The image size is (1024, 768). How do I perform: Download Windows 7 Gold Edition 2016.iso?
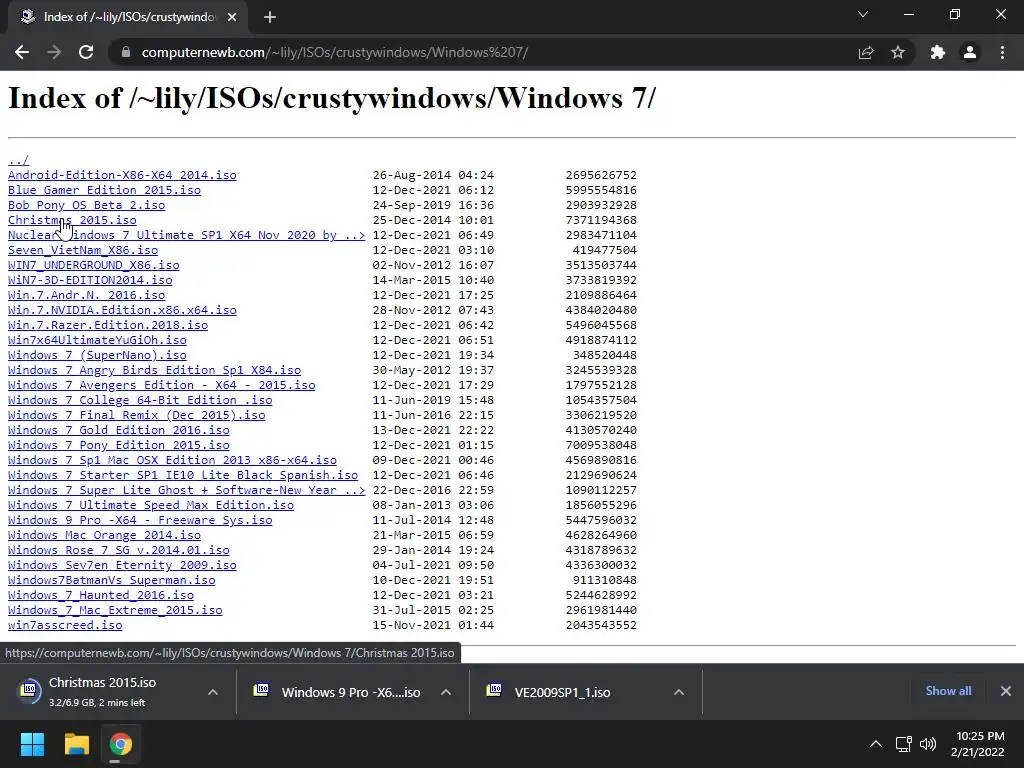coord(119,430)
